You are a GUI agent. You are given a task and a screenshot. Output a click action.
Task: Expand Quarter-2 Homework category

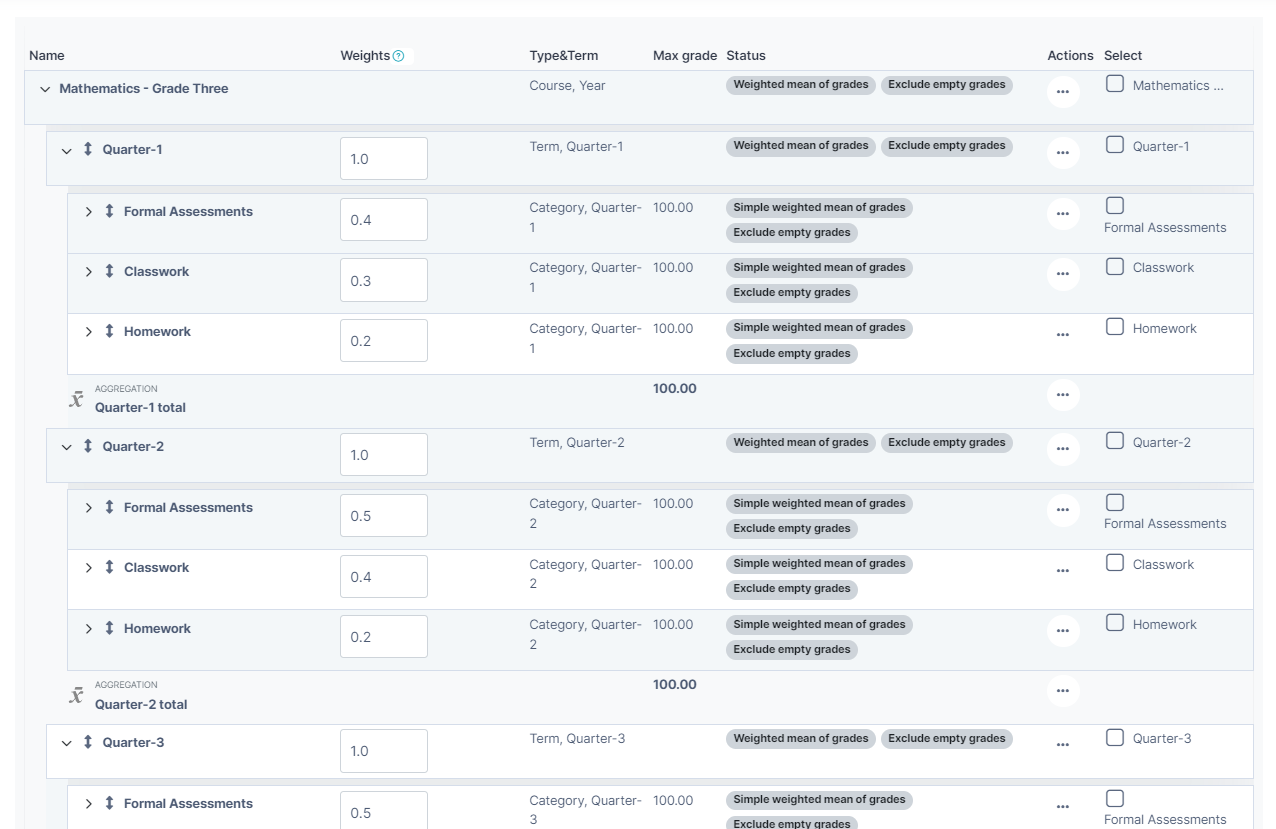89,629
